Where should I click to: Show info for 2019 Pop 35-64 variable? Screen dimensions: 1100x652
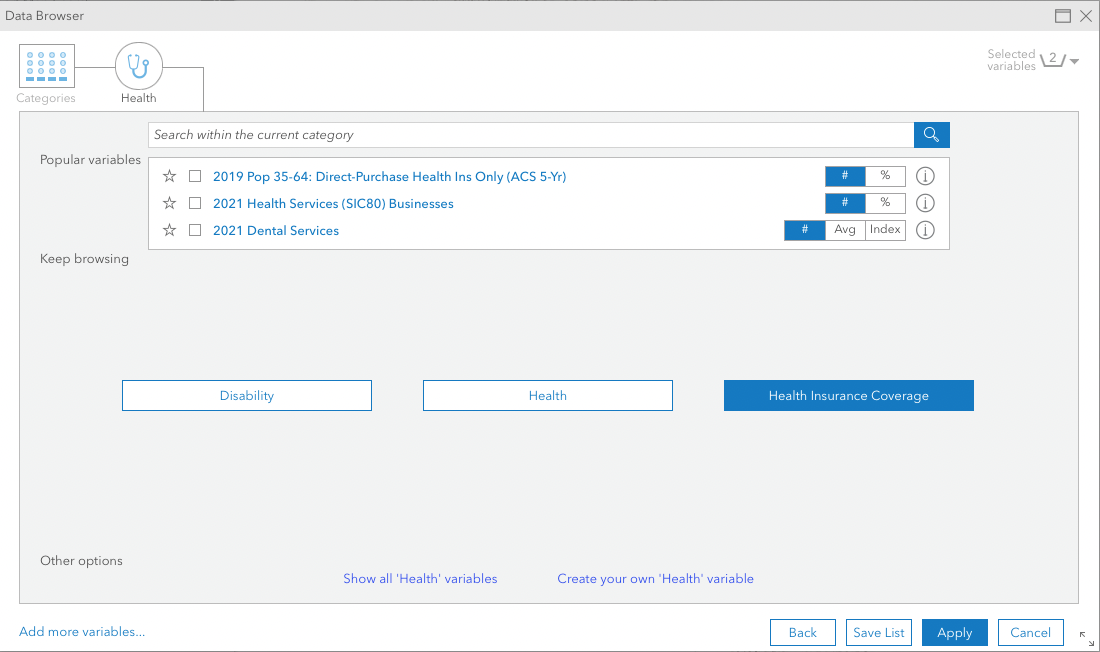coord(925,176)
